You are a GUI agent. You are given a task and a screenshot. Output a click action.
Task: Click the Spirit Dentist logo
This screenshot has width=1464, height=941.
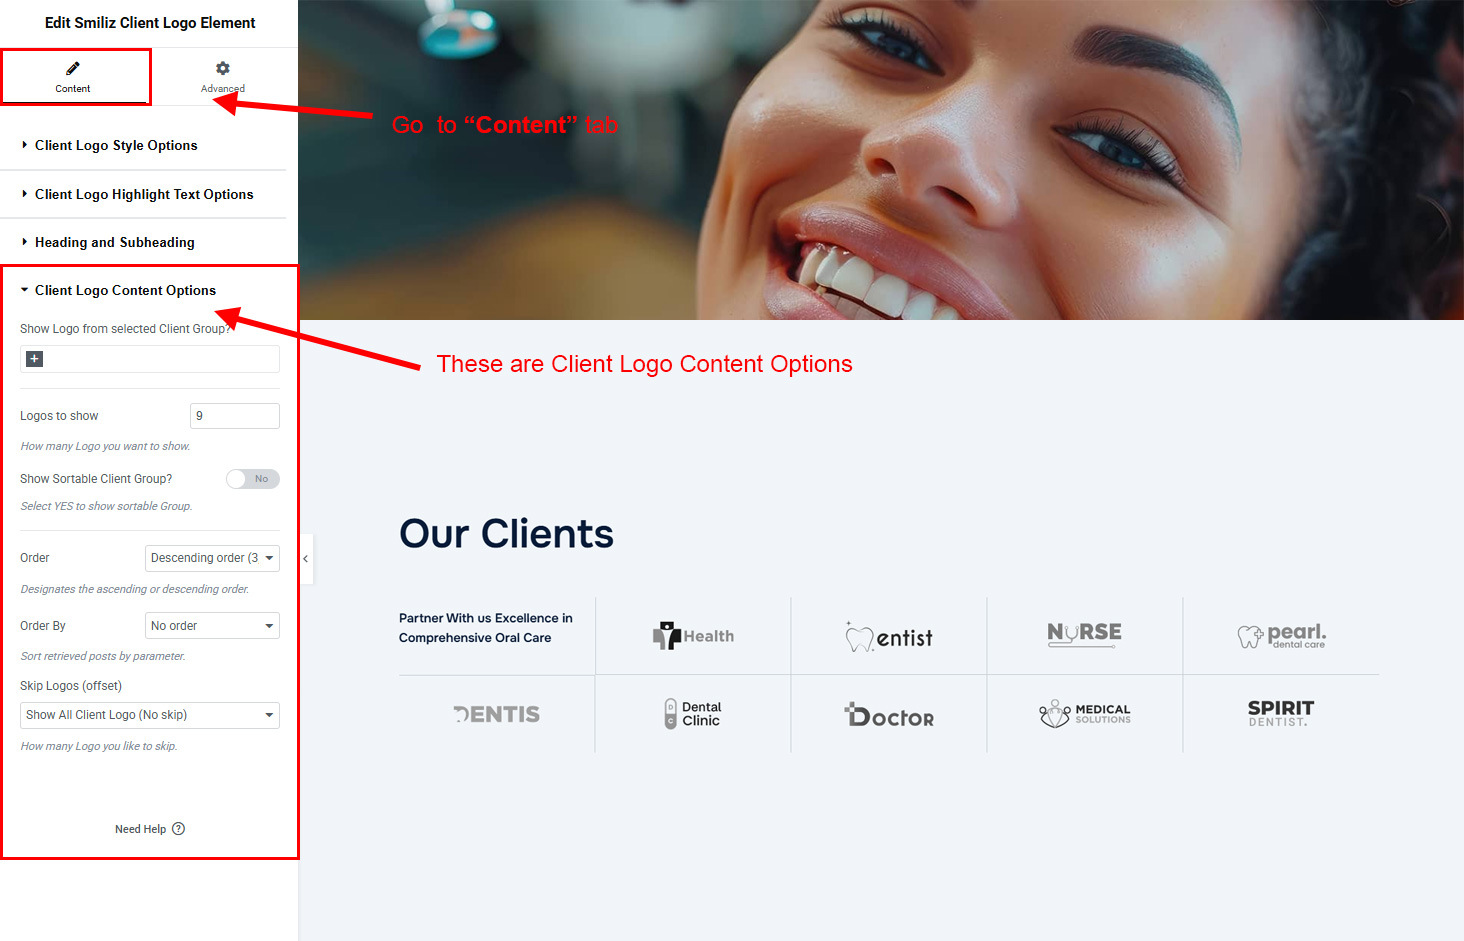(1281, 713)
